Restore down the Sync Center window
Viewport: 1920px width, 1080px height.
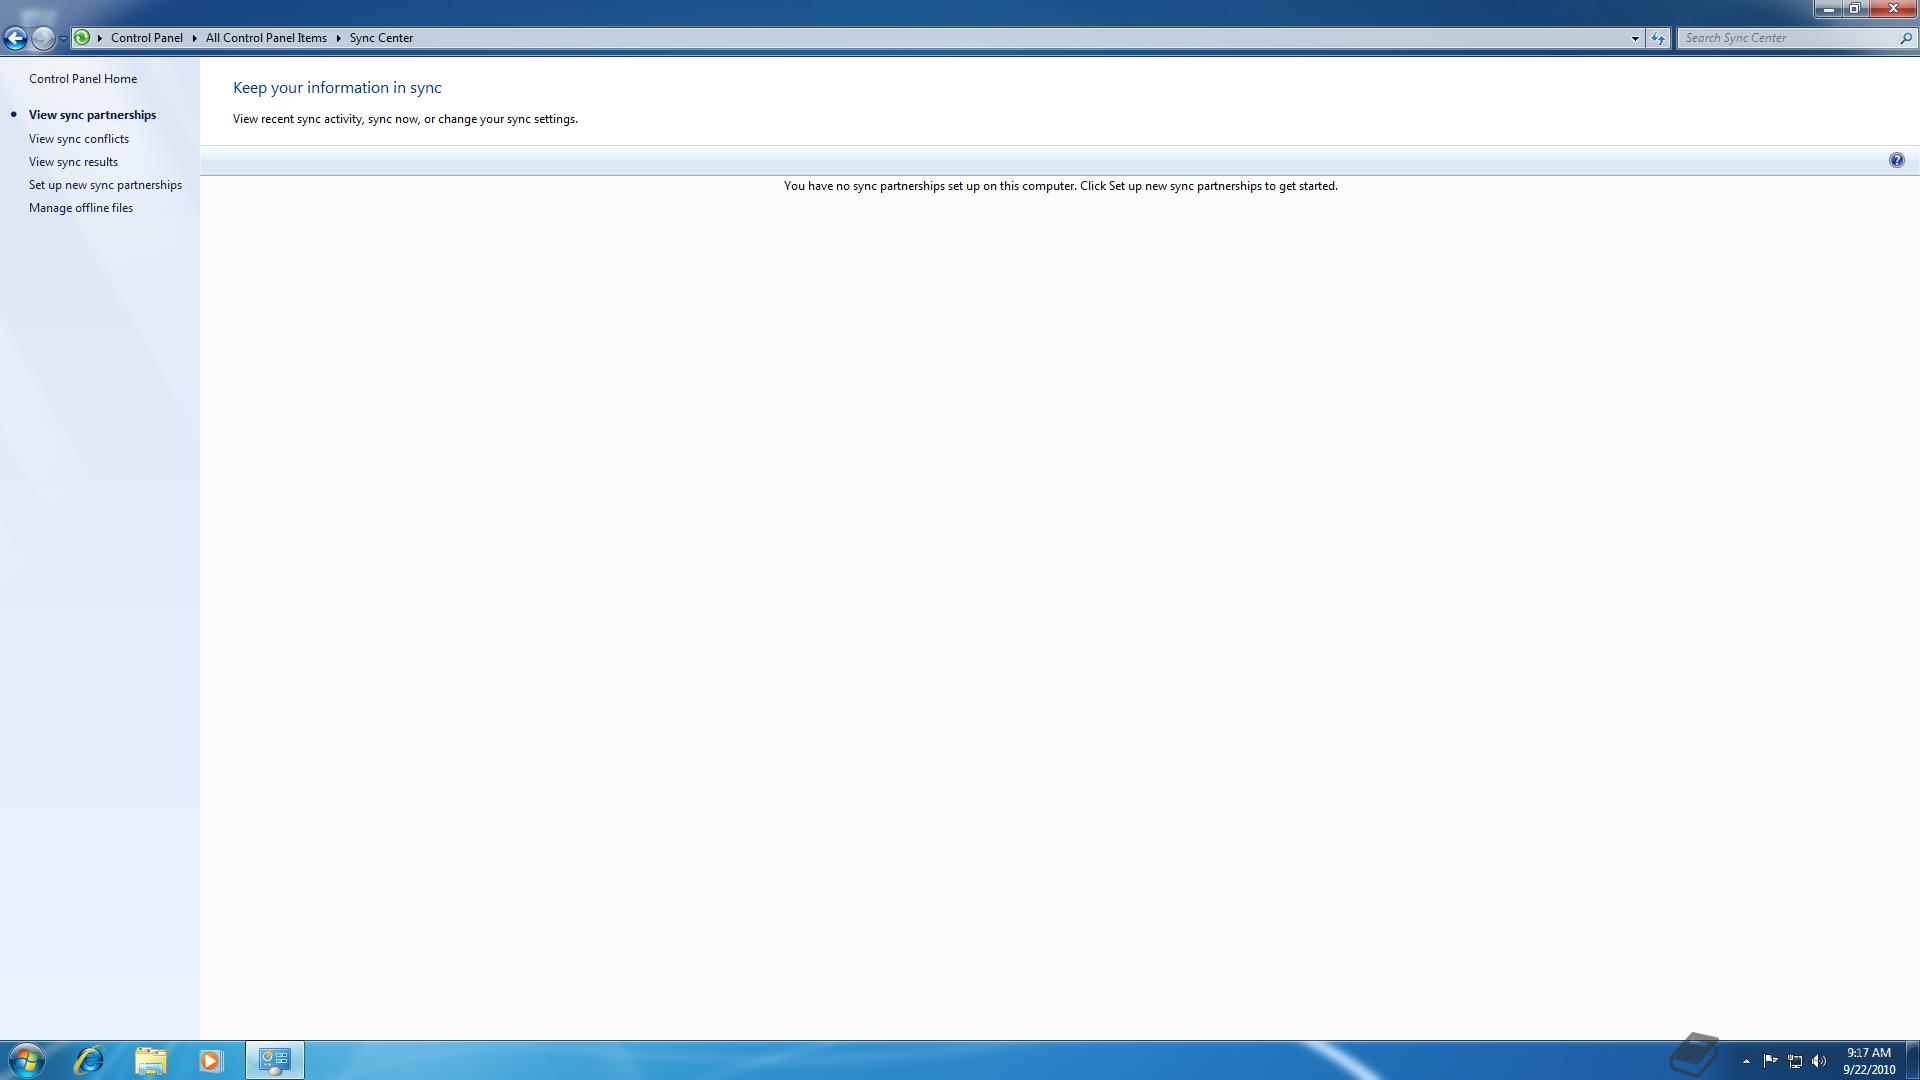point(1855,9)
